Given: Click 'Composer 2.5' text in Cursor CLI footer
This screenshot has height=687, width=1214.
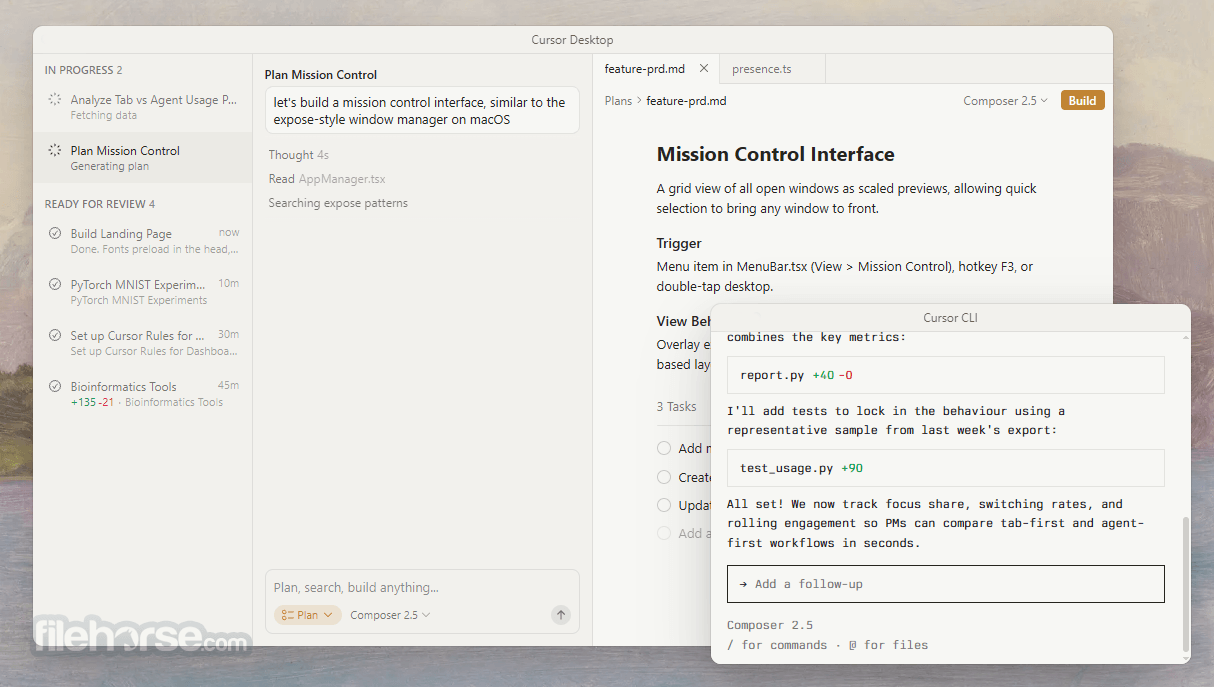Looking at the screenshot, I should click(x=770, y=626).
